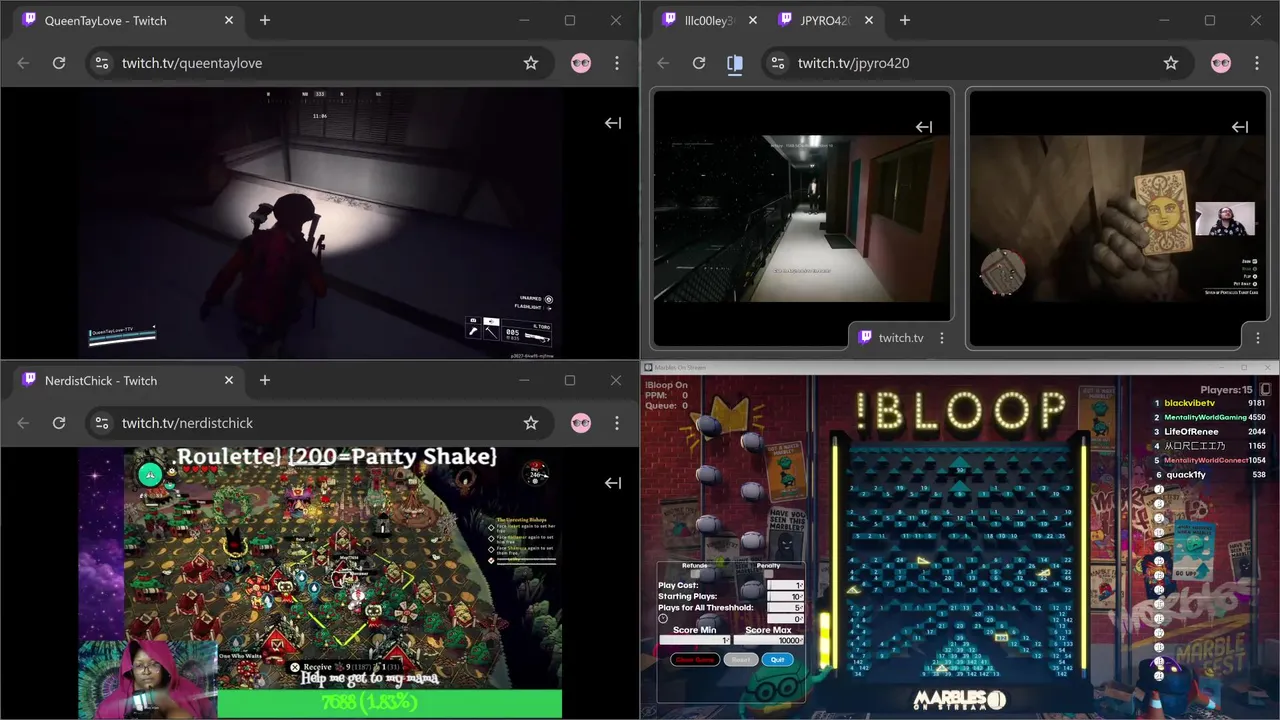Open profile avatar in QueenTayLove window

pyautogui.click(x=581, y=63)
